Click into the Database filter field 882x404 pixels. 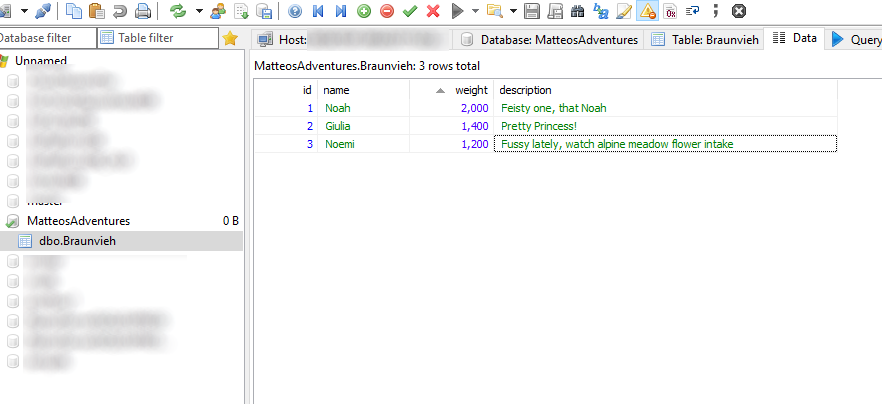(48, 38)
